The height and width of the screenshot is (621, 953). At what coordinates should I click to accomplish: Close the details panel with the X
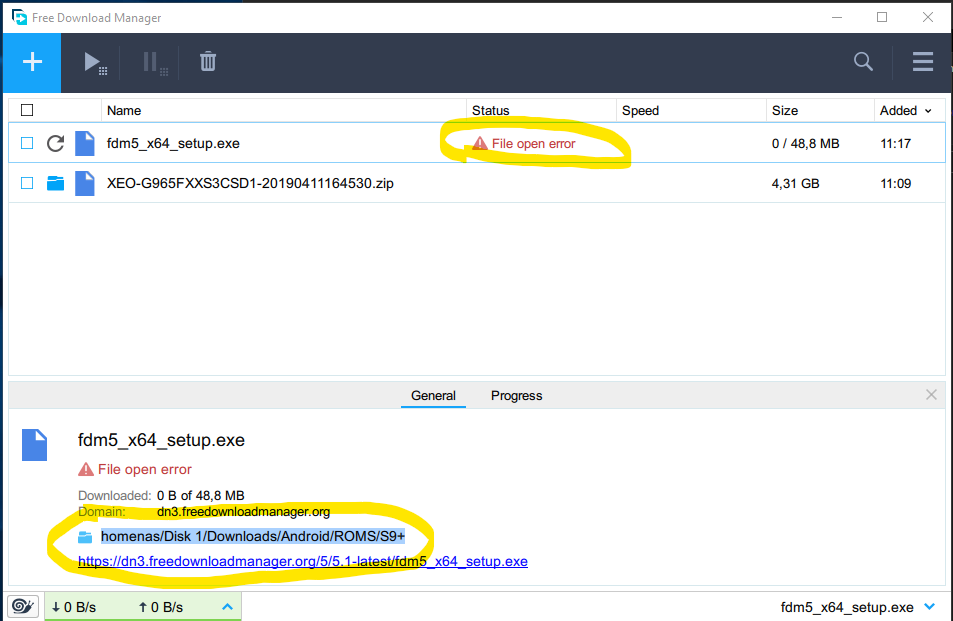(931, 394)
